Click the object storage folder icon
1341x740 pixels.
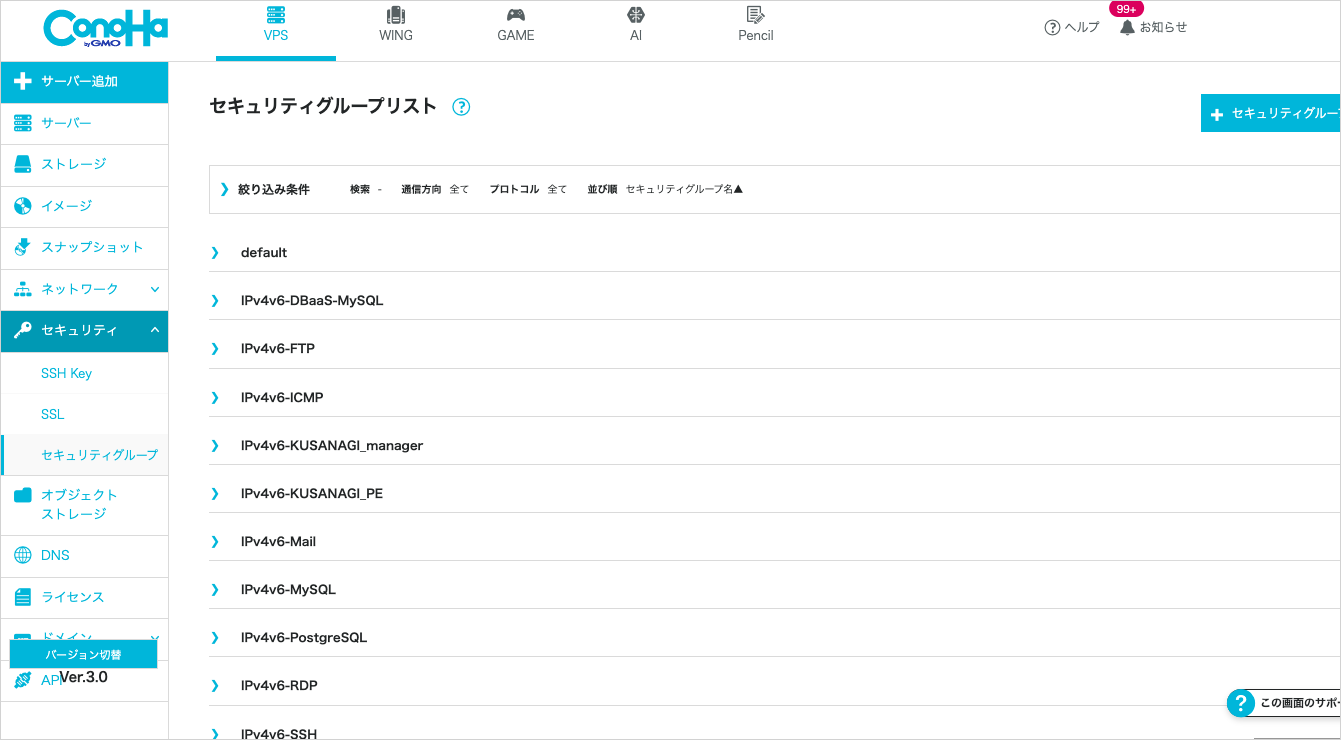pyautogui.click(x=23, y=495)
